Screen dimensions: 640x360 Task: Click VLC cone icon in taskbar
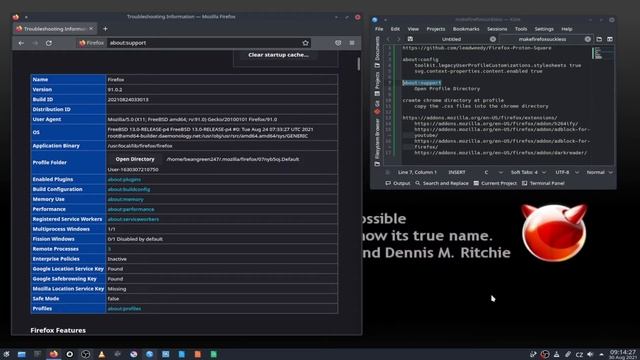[102, 354]
